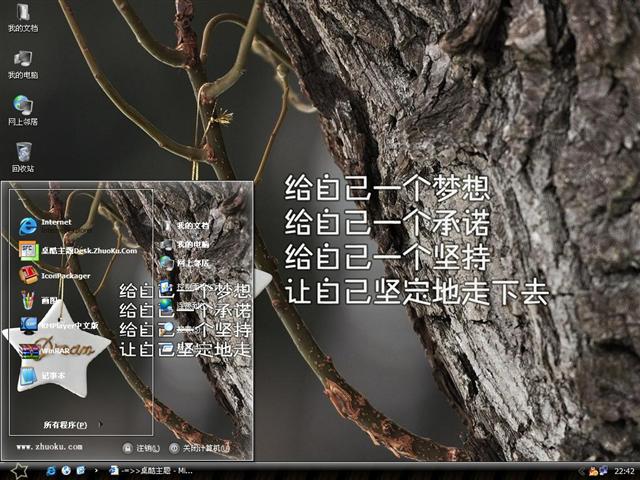Screen dimensions: 640x480
Task: Open the 我的电脑 desktop icon
Action: (x=23, y=65)
